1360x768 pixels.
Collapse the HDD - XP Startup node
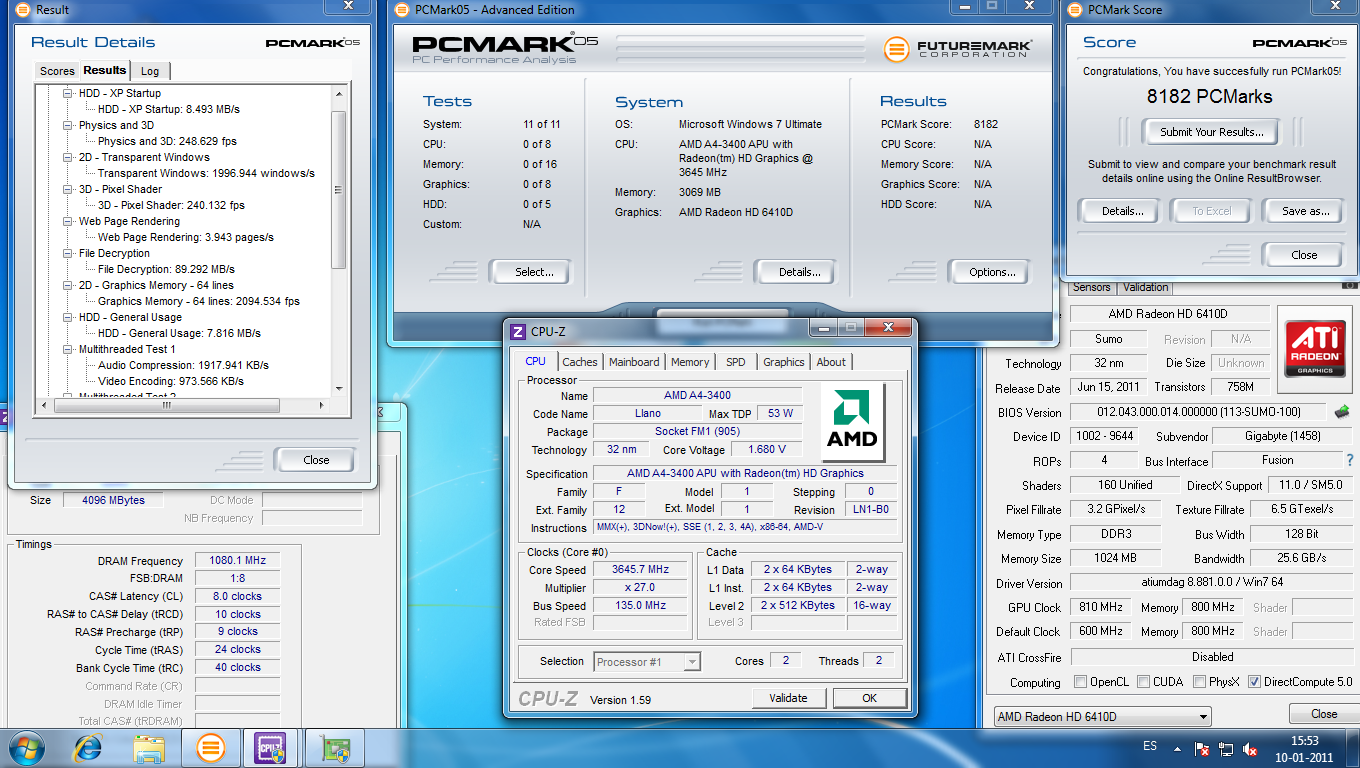point(68,93)
